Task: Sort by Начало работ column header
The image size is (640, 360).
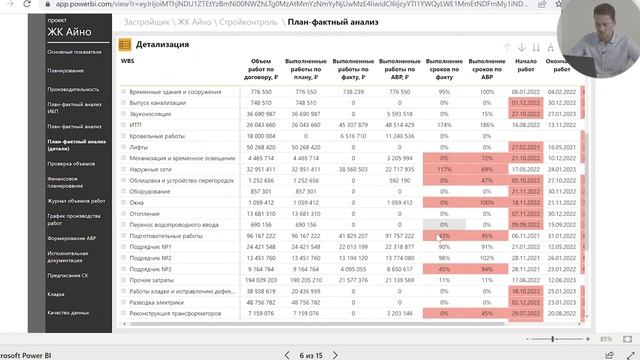Action: click(526, 65)
